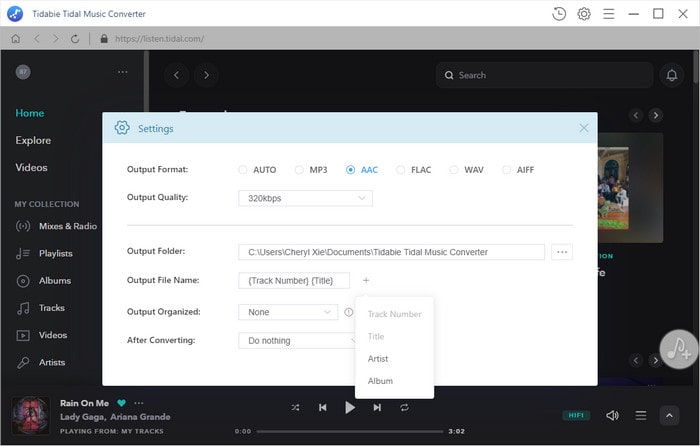Click carousel next arrow at top right
Viewport: 700px width, 446px height.
tap(655, 115)
